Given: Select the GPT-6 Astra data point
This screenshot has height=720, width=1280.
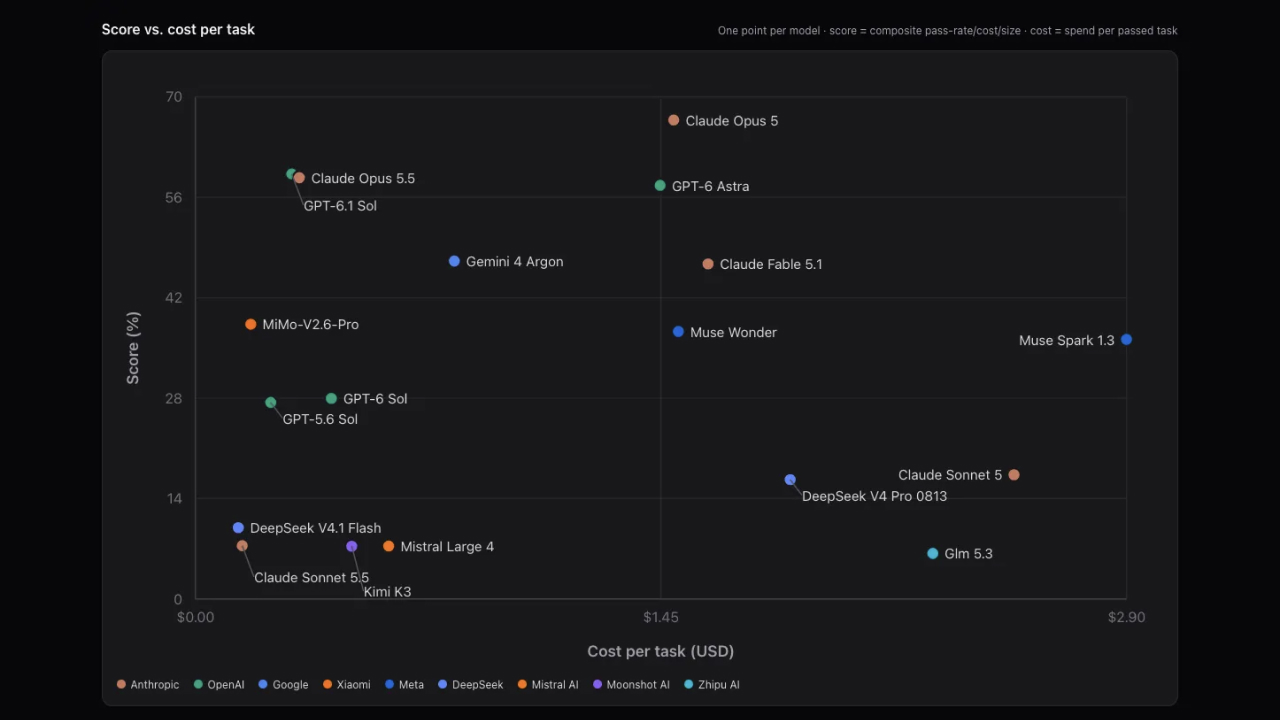Looking at the screenshot, I should click(660, 185).
